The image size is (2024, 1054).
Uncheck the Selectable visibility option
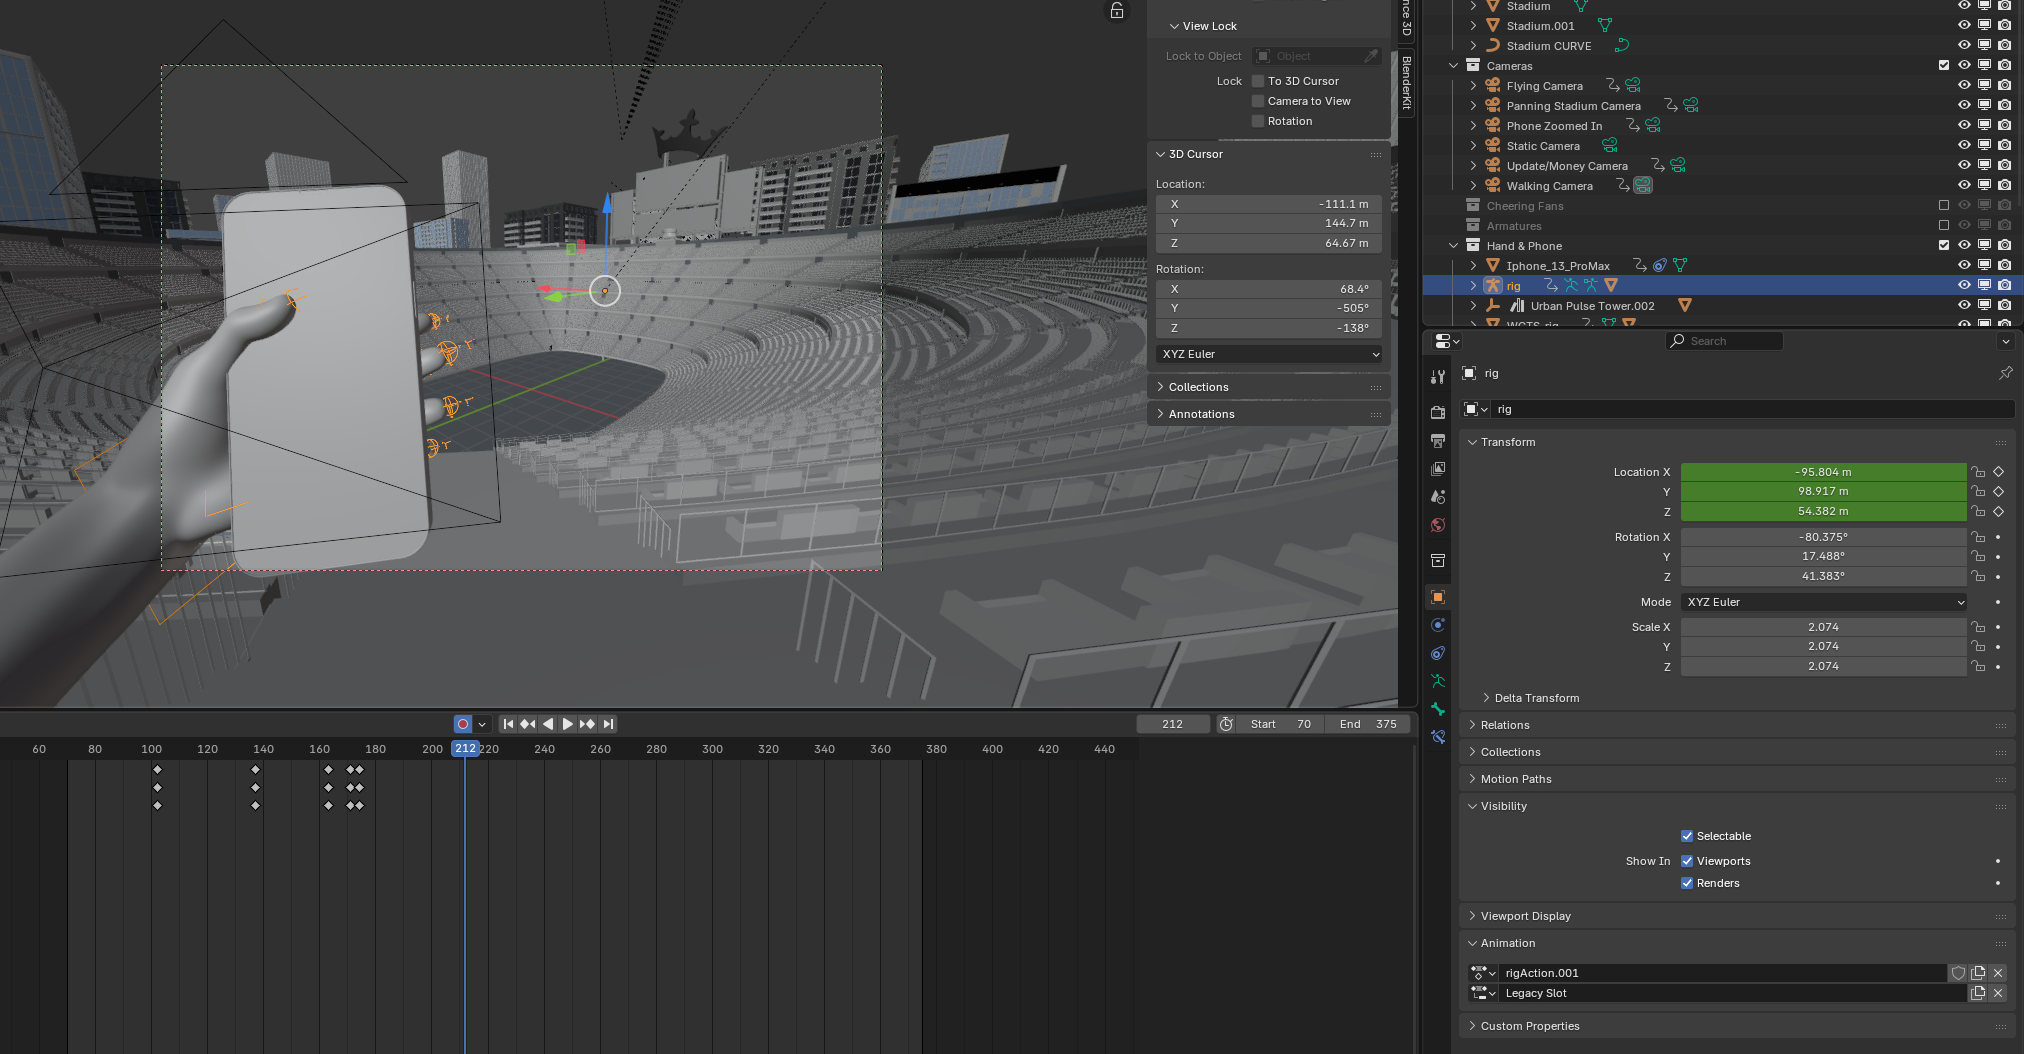point(1687,836)
